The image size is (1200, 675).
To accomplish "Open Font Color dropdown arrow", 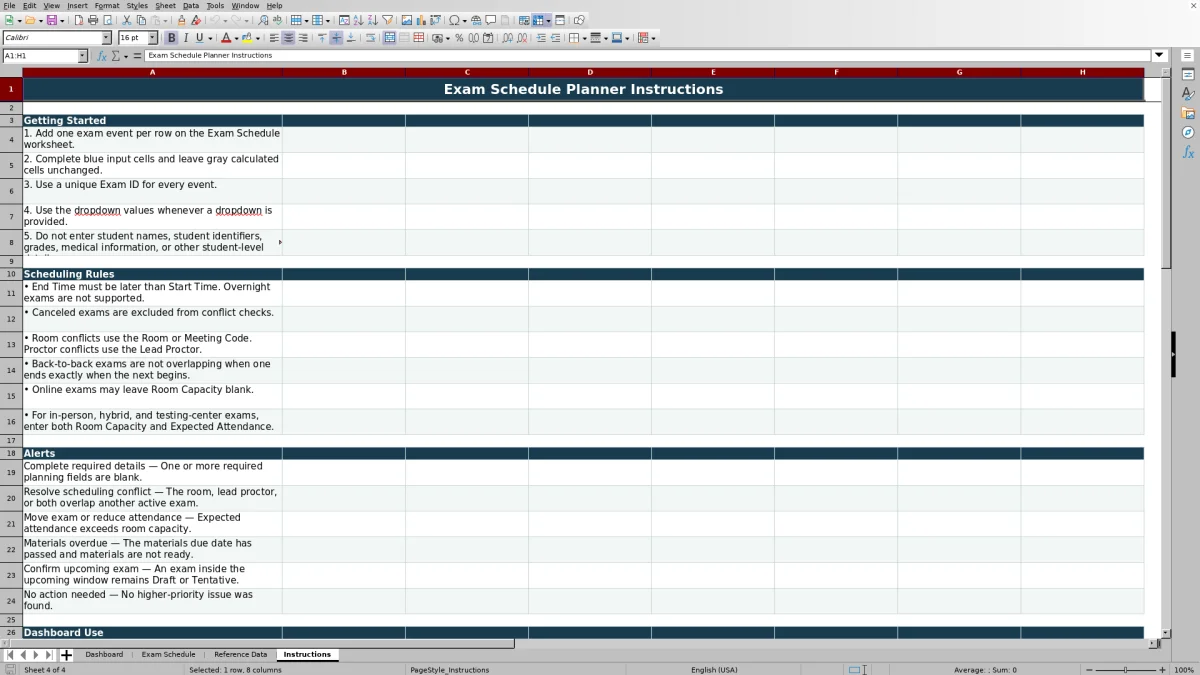I will 237,38.
